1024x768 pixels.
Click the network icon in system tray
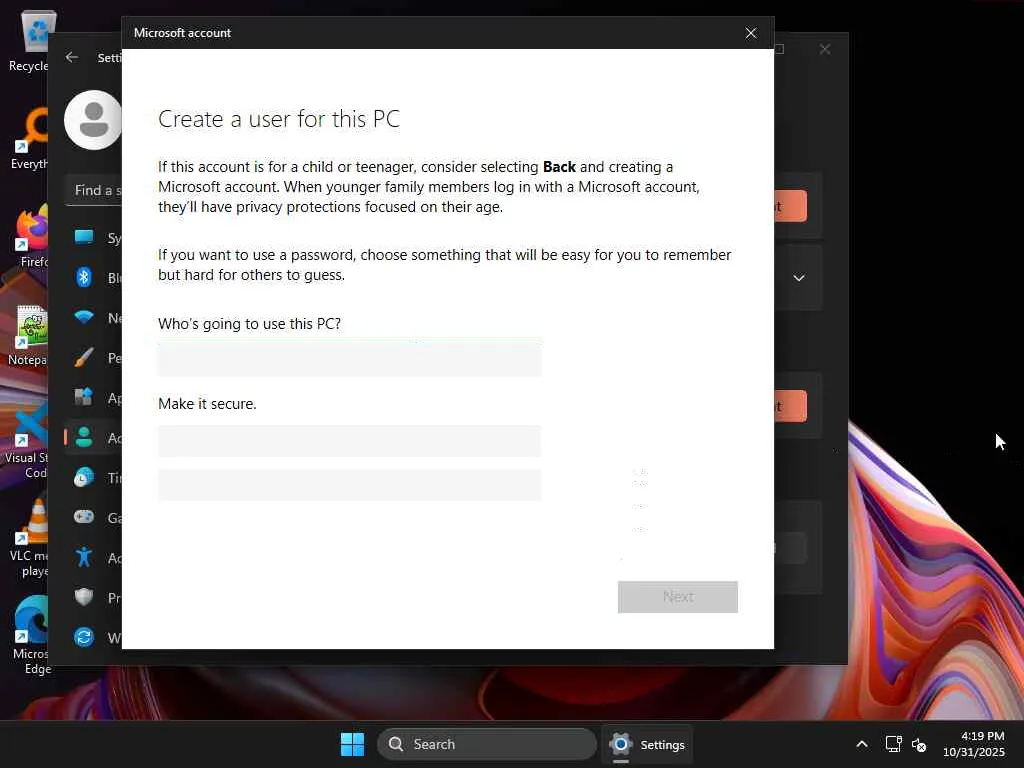click(893, 744)
